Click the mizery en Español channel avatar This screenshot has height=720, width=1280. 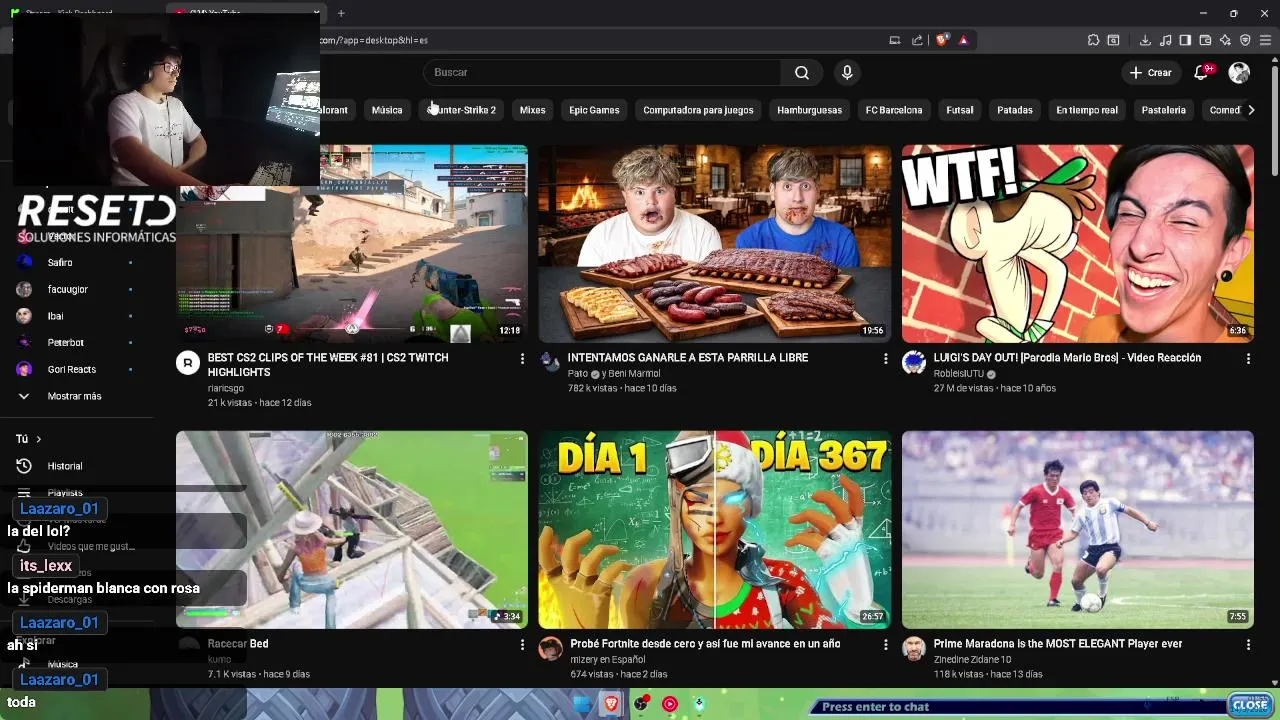click(551, 649)
